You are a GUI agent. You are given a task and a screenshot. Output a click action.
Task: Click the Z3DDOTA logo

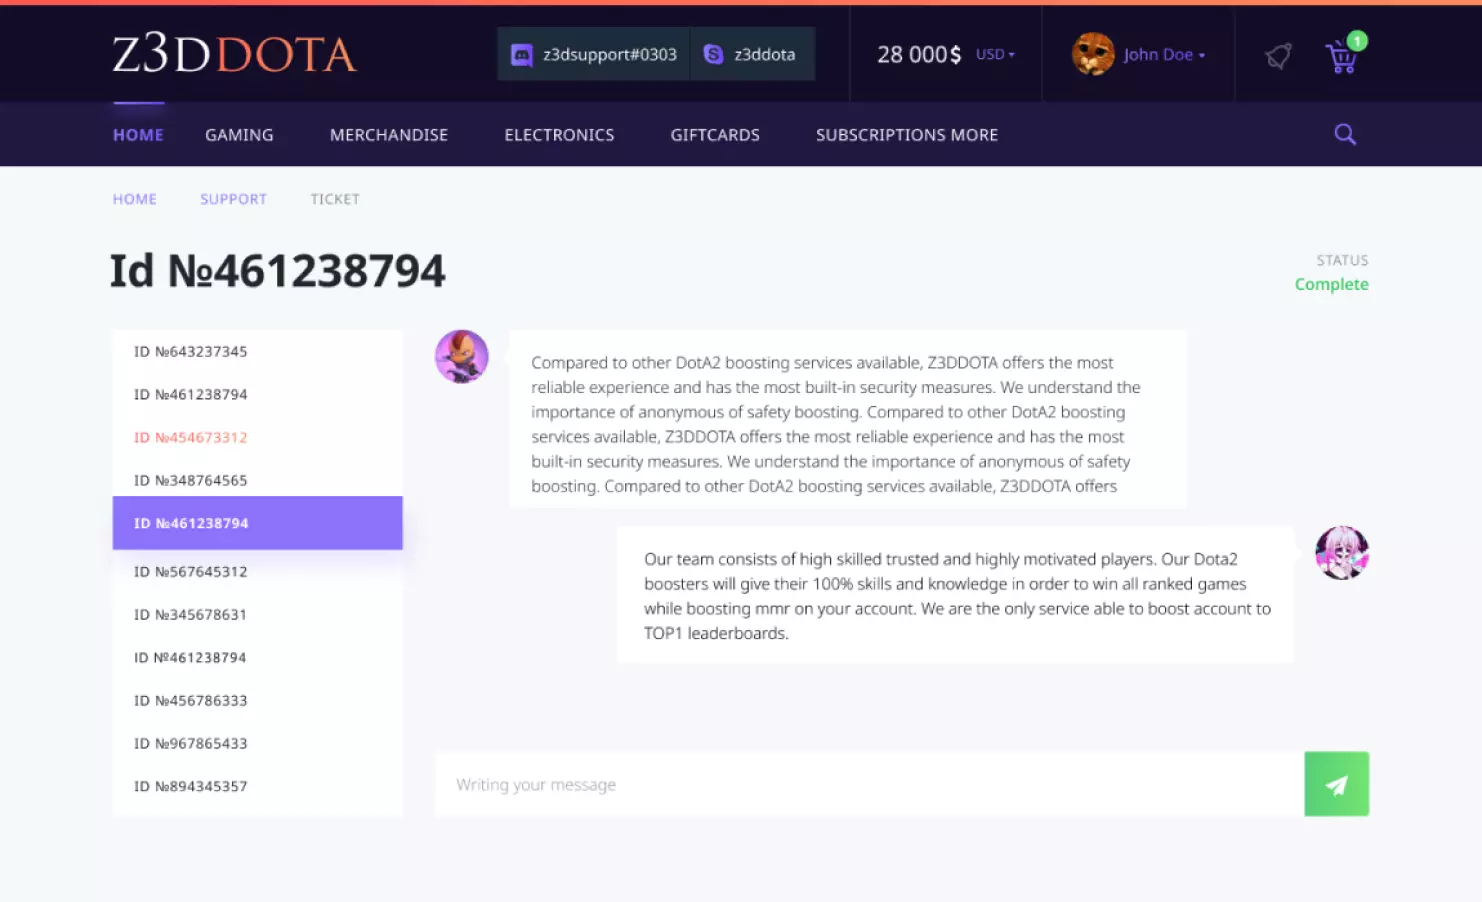click(234, 54)
